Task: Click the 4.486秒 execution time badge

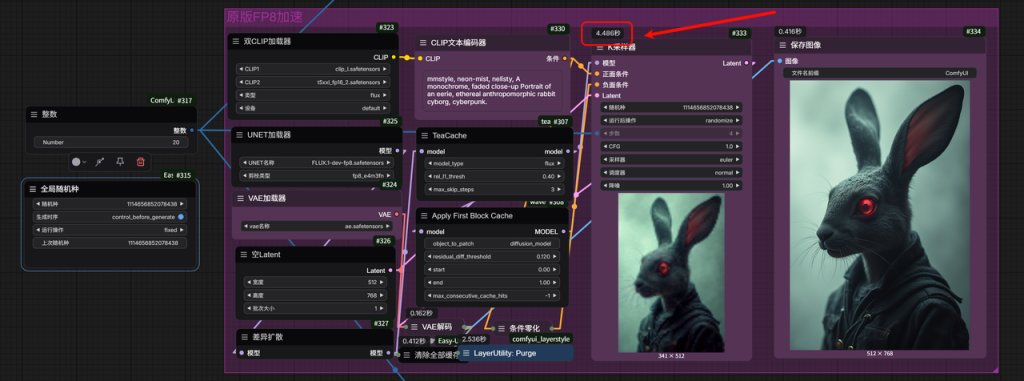Action: pyautogui.click(x=608, y=33)
